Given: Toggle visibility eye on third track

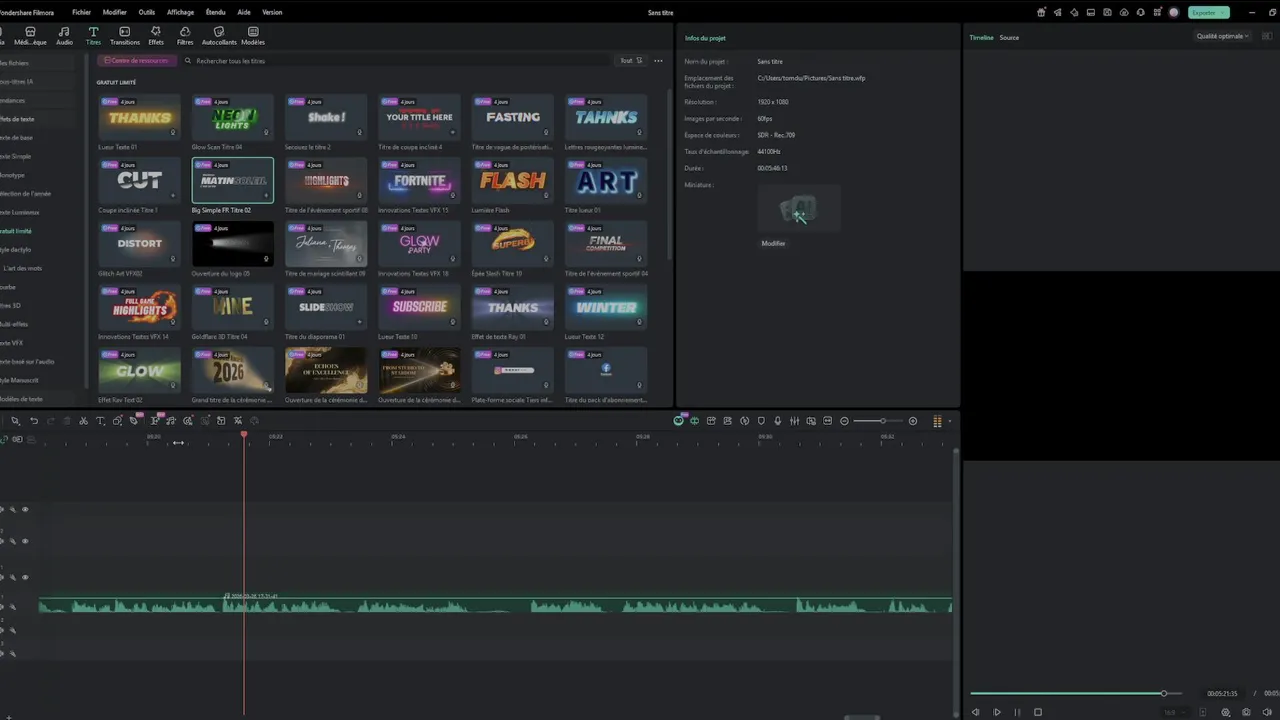Looking at the screenshot, I should point(25,577).
